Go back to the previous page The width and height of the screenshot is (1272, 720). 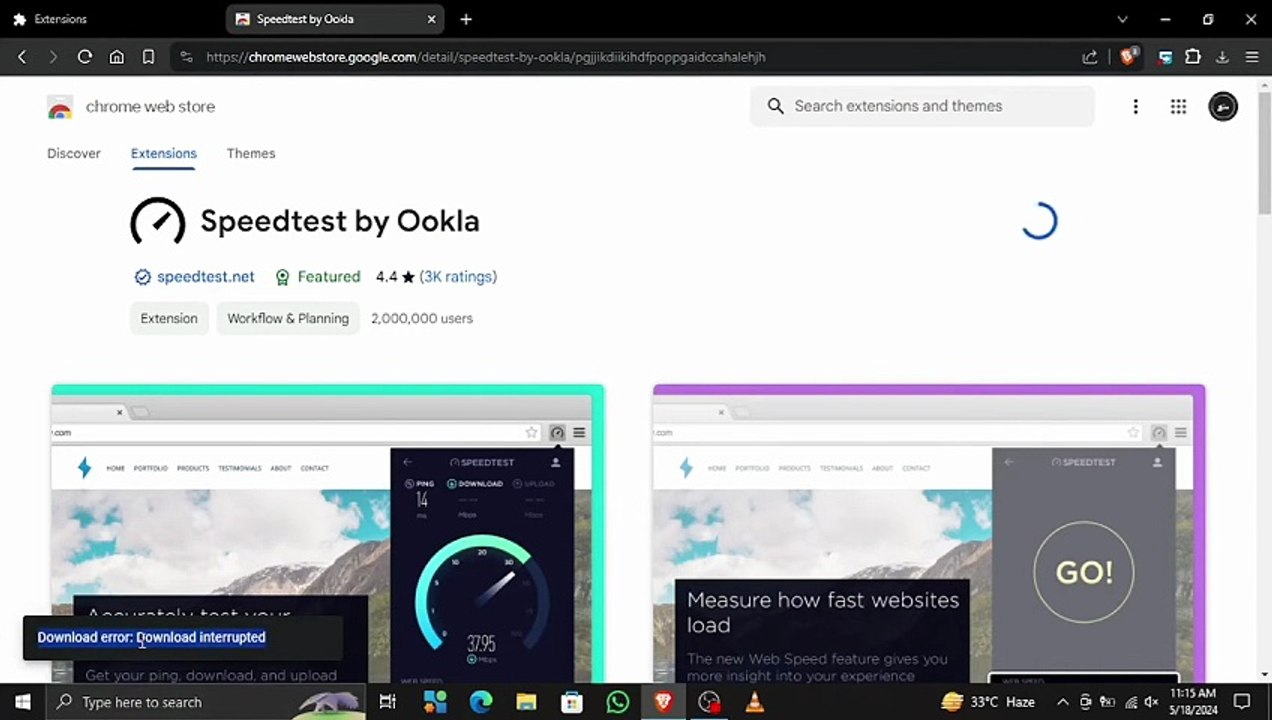(x=22, y=57)
